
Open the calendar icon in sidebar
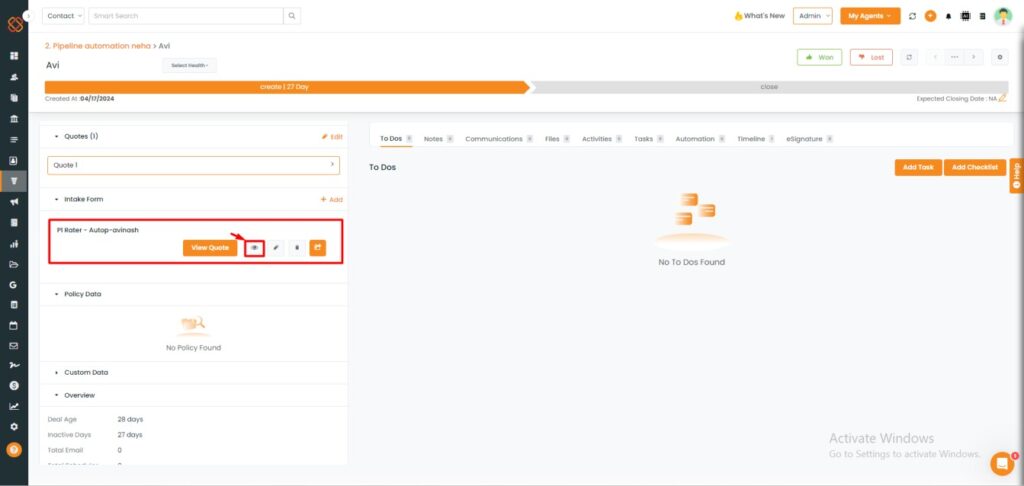pyautogui.click(x=14, y=325)
